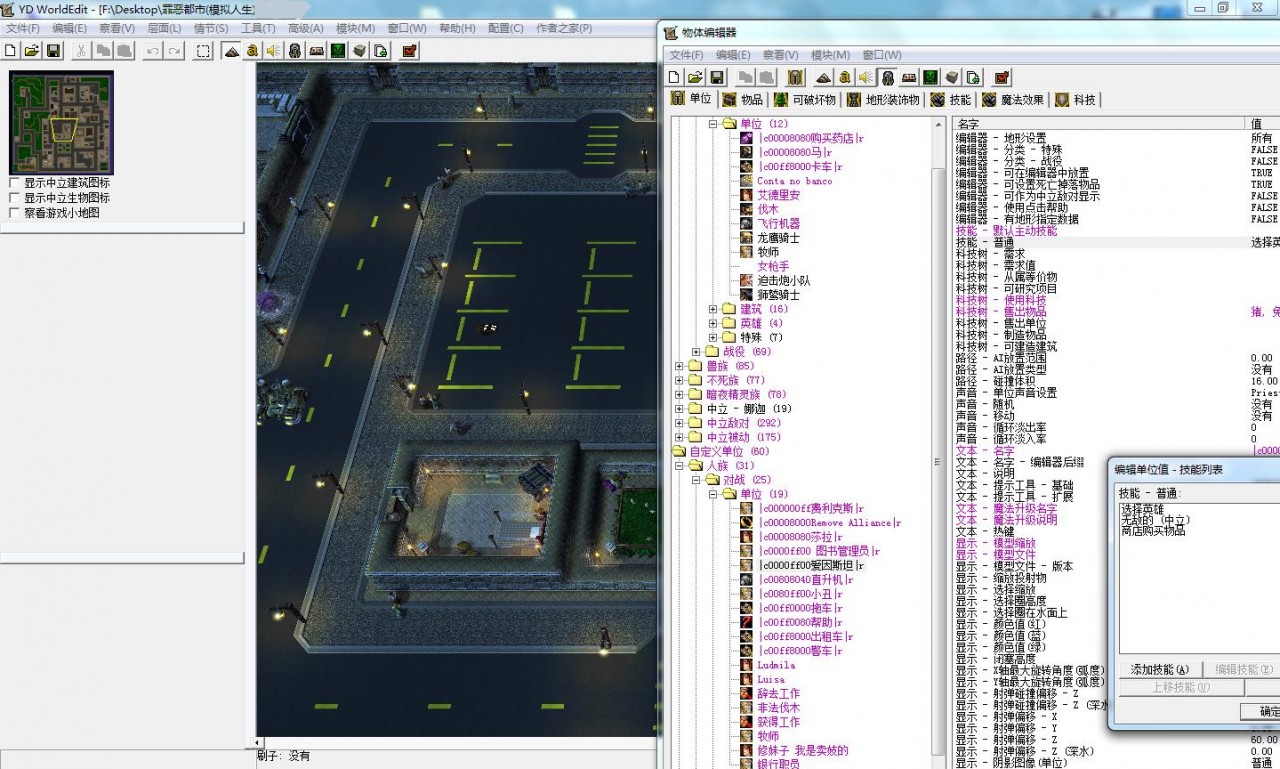The height and width of the screenshot is (769, 1280).
Task: Expand the 暗夜精灵族 (78) folder
Action: coord(680,395)
